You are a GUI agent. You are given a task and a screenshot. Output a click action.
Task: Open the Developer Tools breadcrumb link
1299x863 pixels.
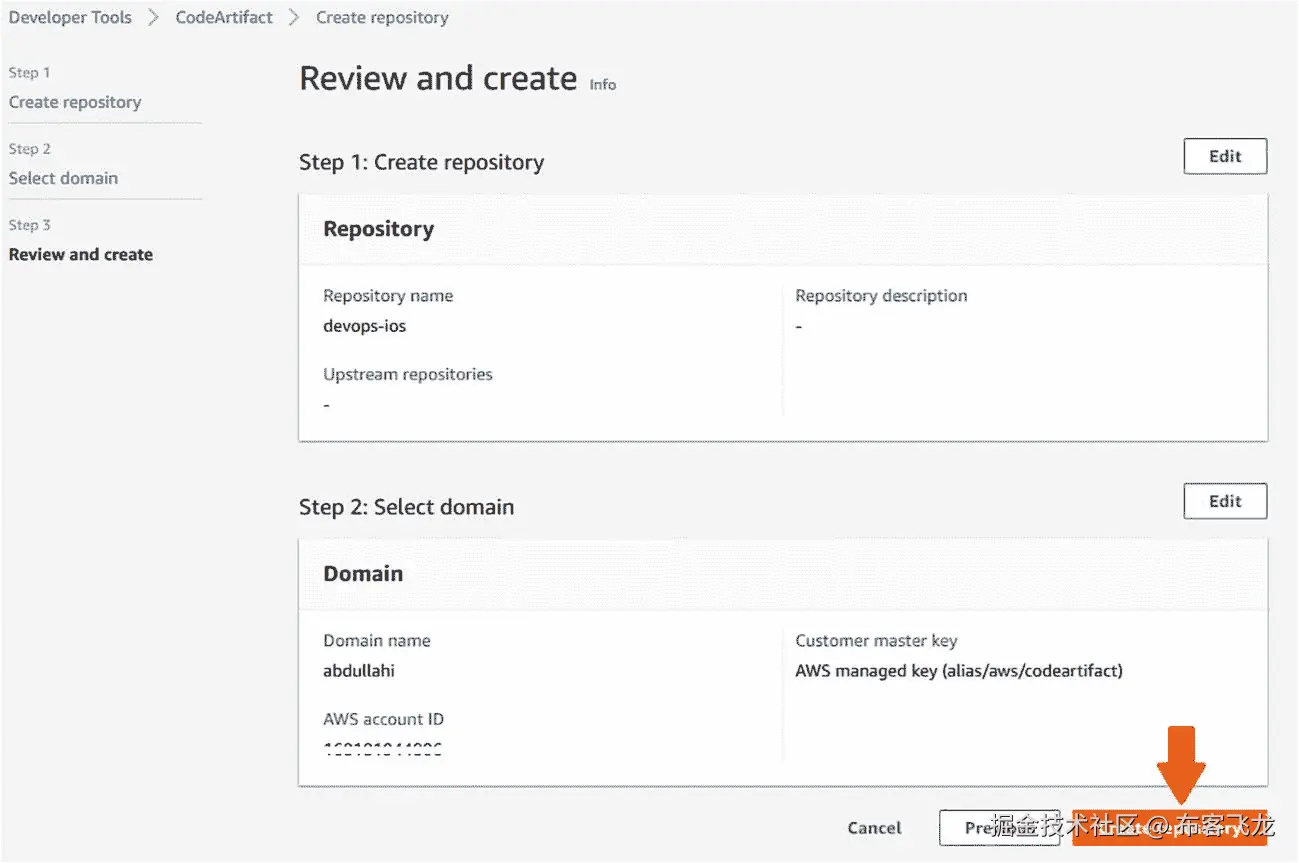[x=70, y=18]
